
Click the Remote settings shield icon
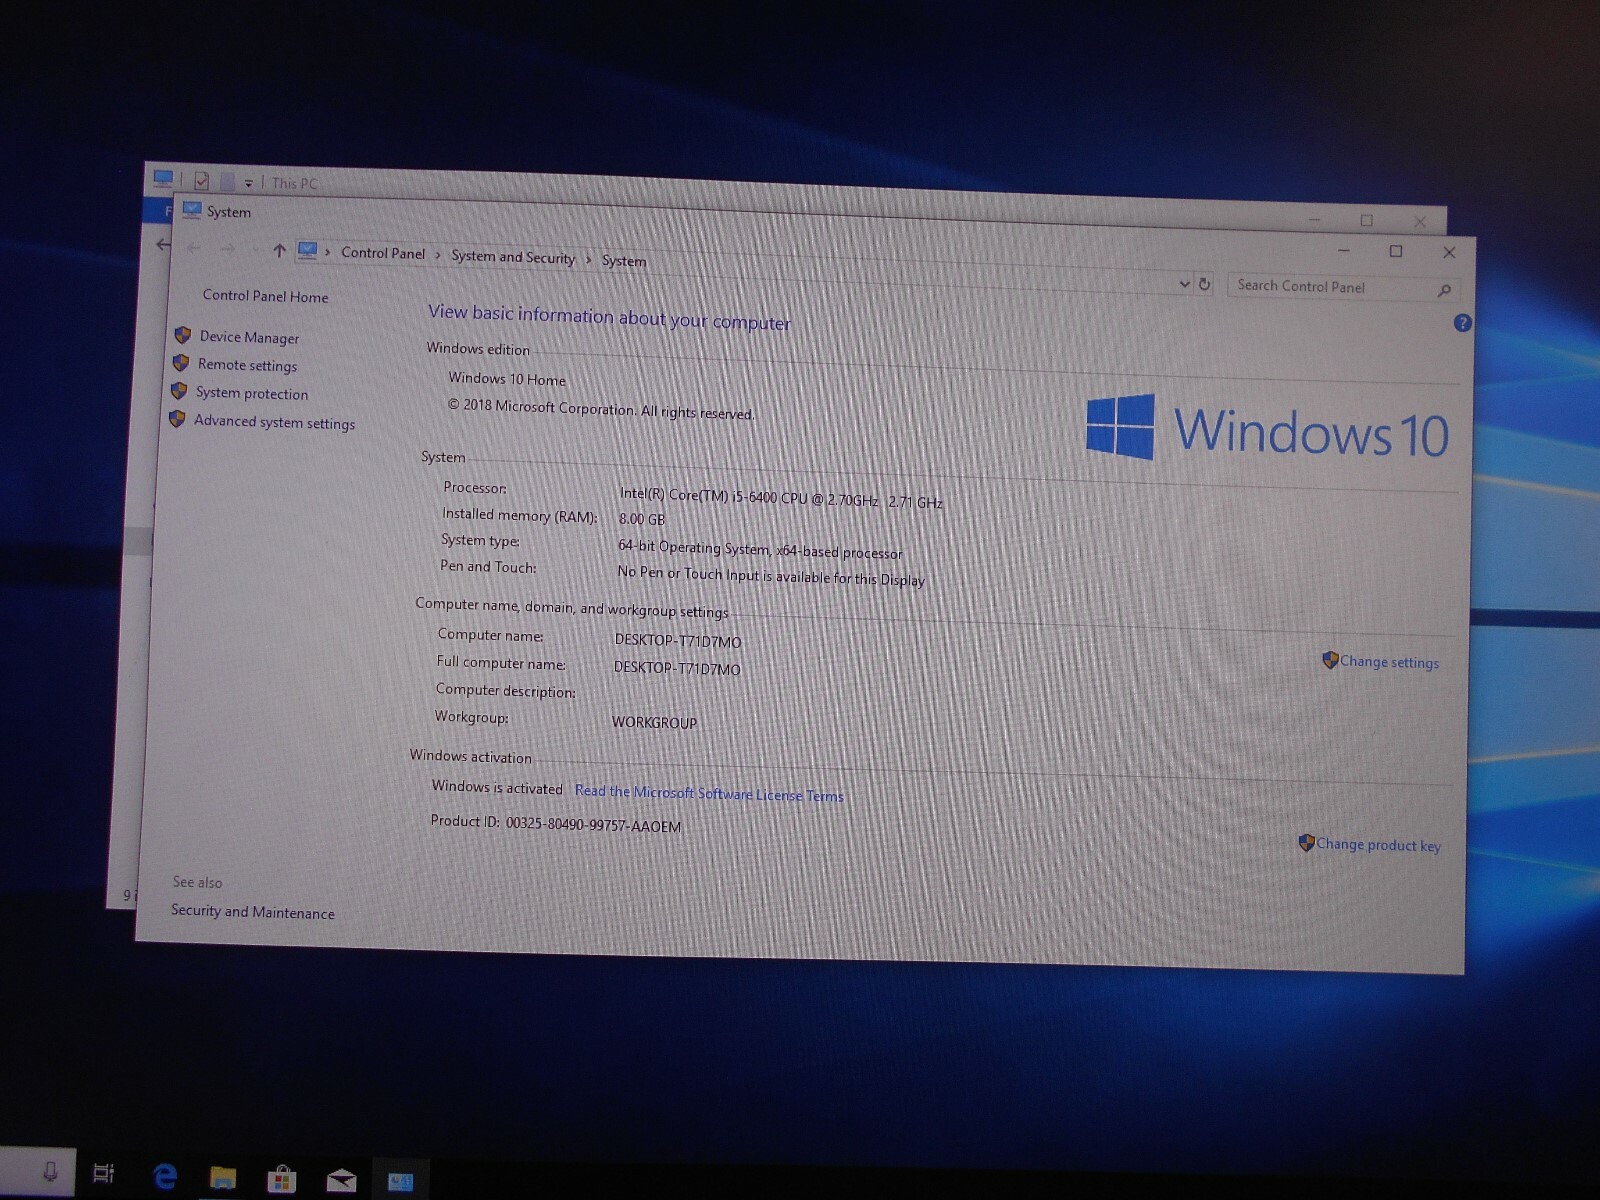pos(180,363)
